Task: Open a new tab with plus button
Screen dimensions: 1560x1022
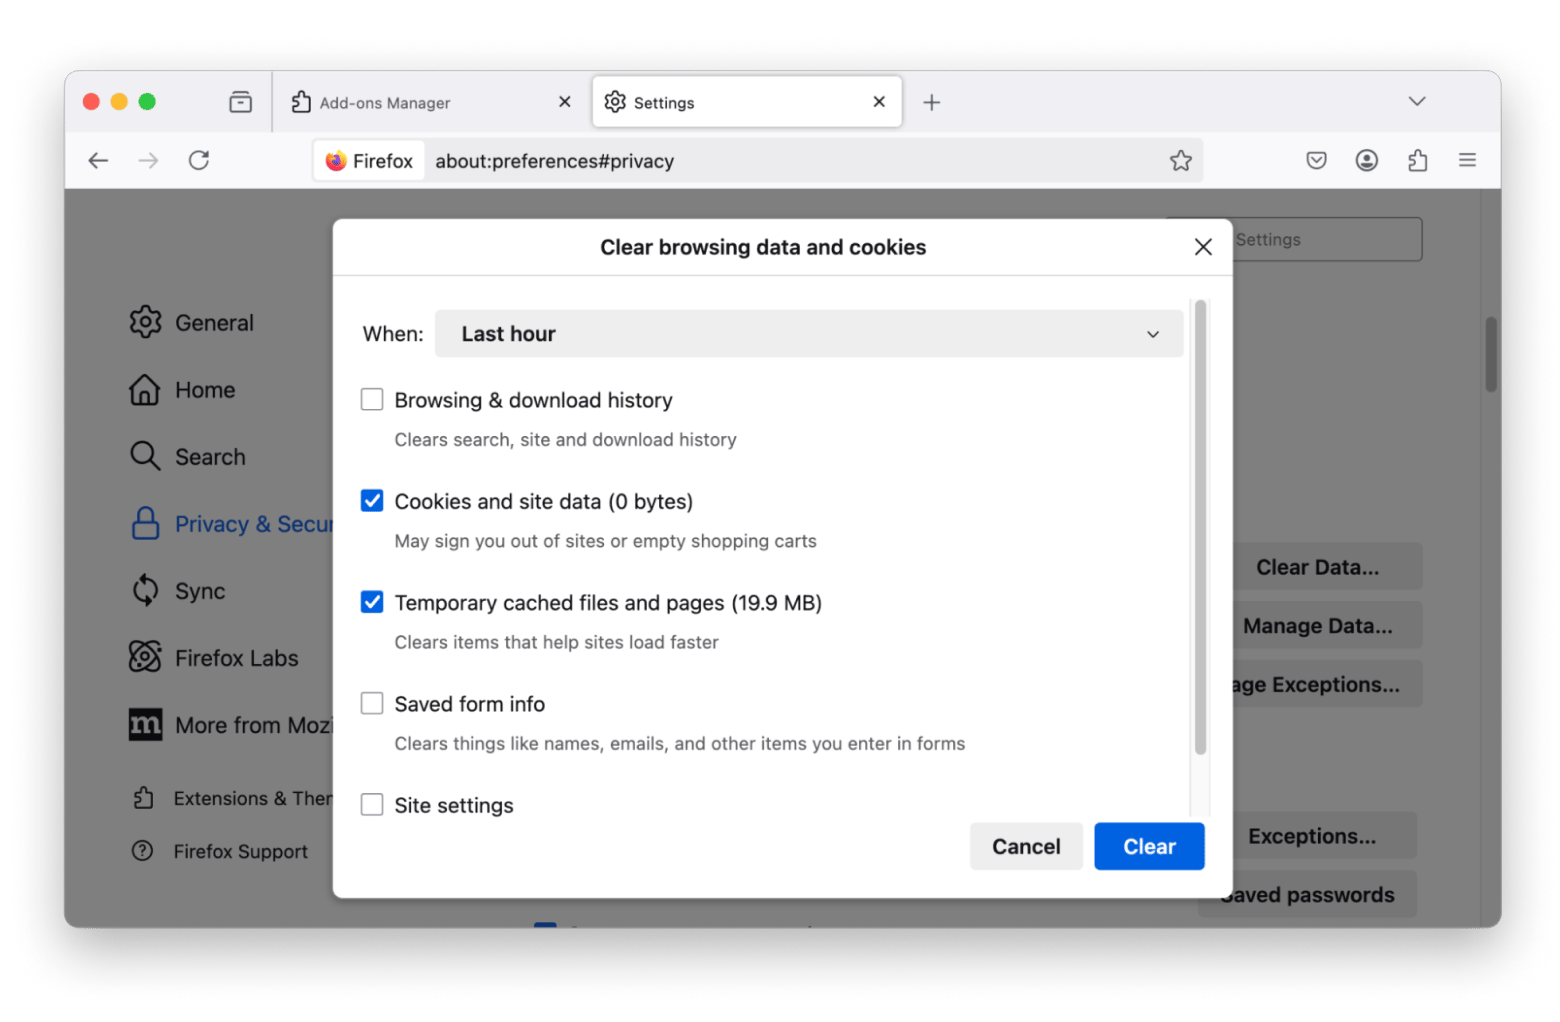Action: click(931, 103)
